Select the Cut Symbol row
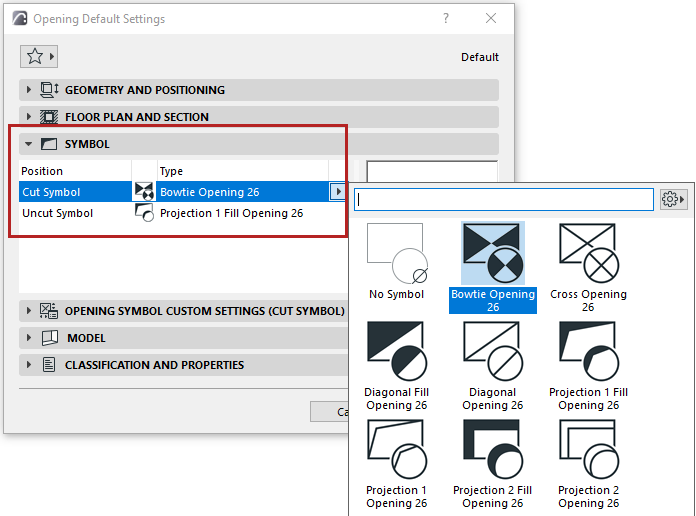 click(182, 191)
